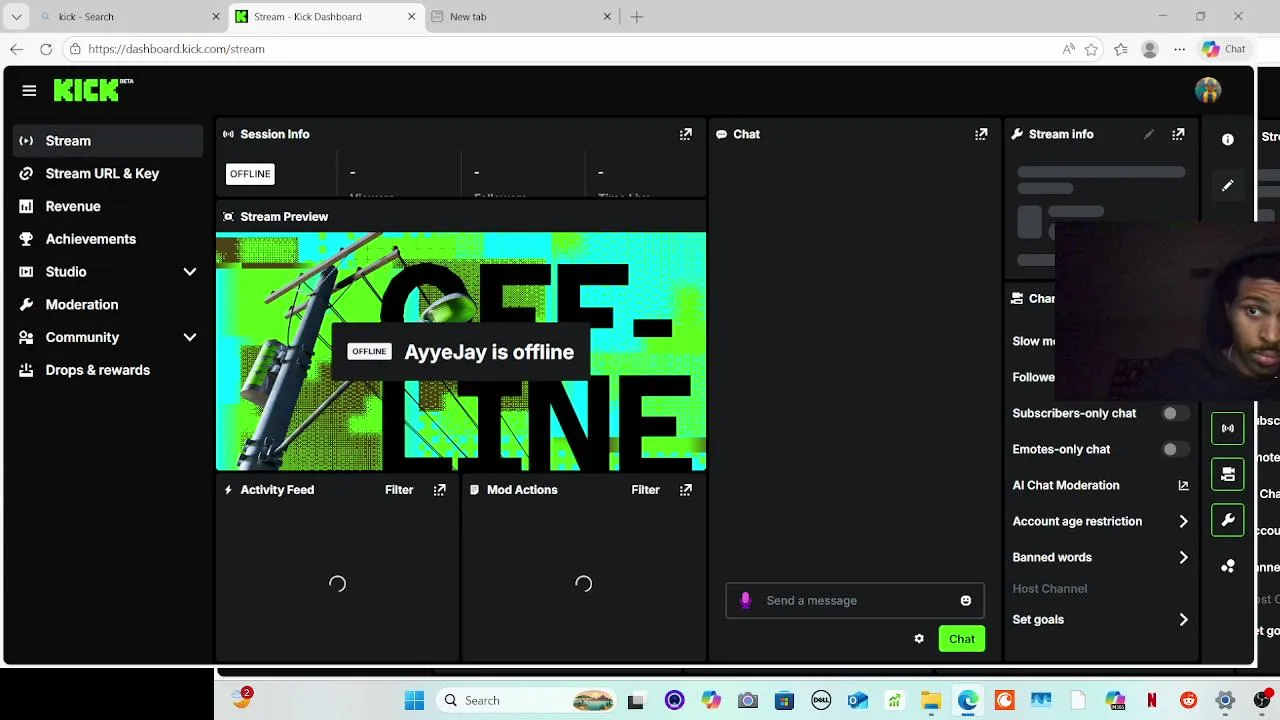This screenshot has height=720, width=1280.
Task: Click the broadcast signal icon in right sidebar
Action: point(1228,428)
